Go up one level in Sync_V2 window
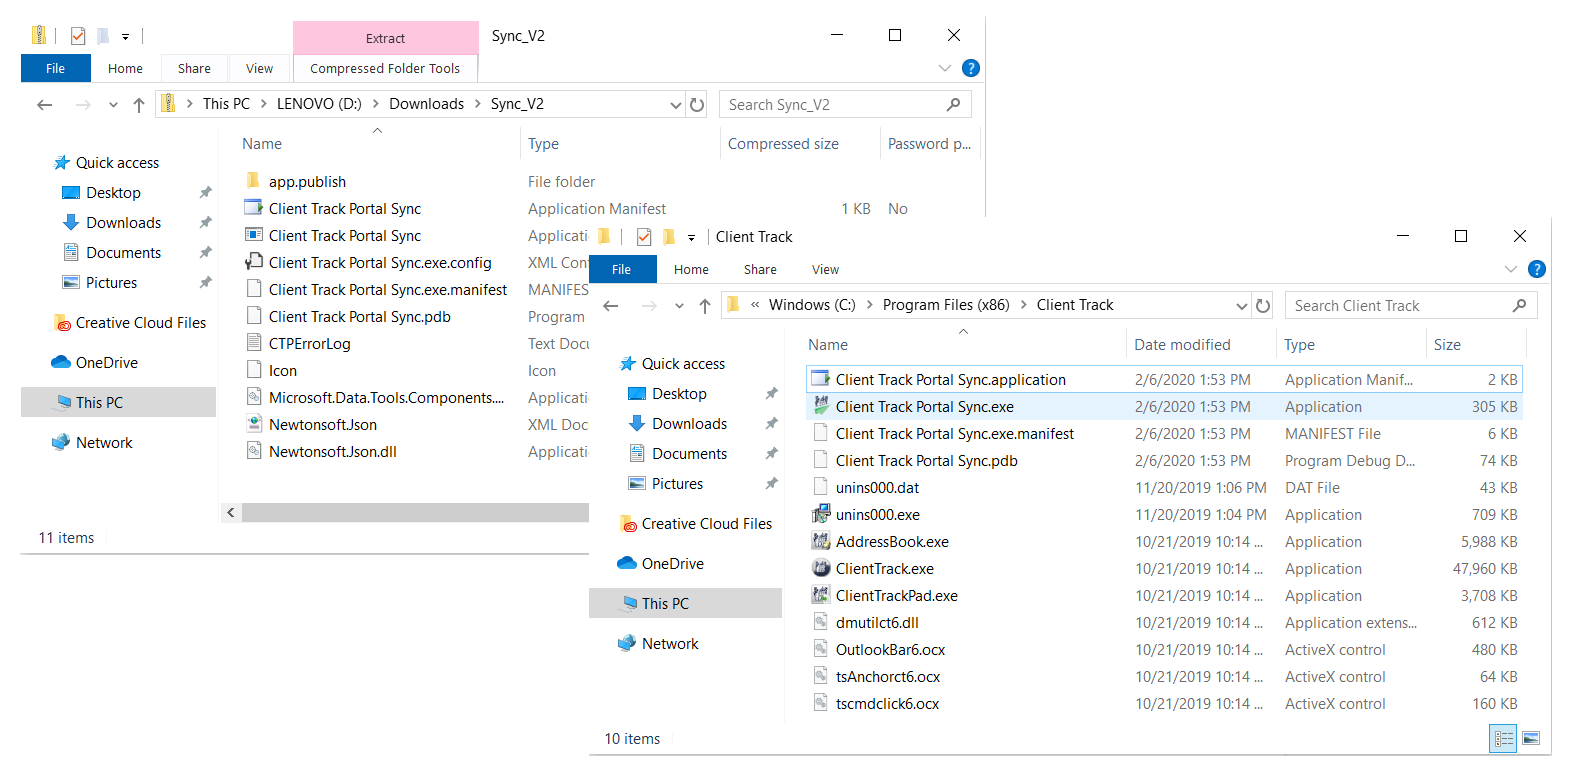Image resolution: width=1576 pixels, height=773 pixels. coord(139,104)
